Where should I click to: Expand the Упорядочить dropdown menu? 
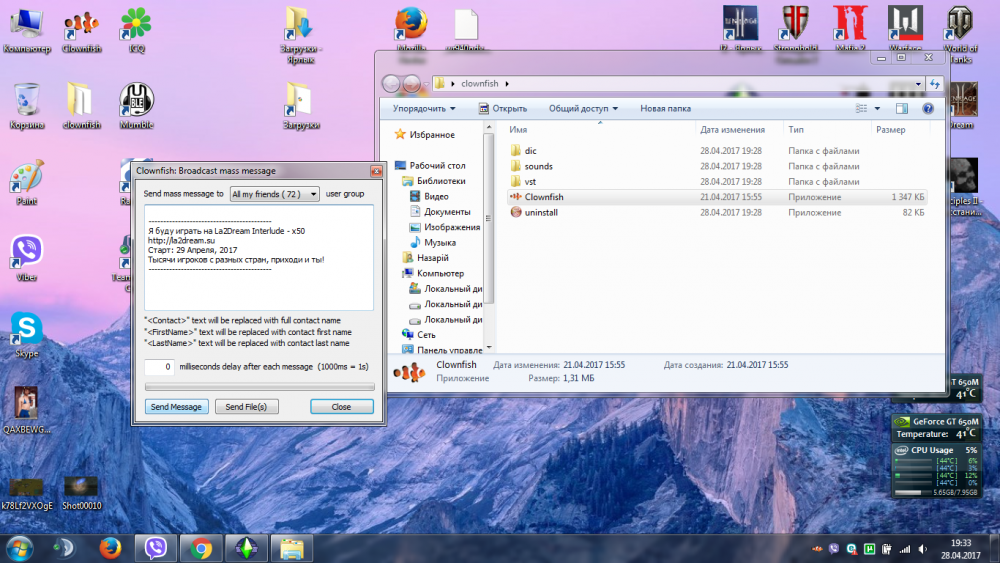424,108
